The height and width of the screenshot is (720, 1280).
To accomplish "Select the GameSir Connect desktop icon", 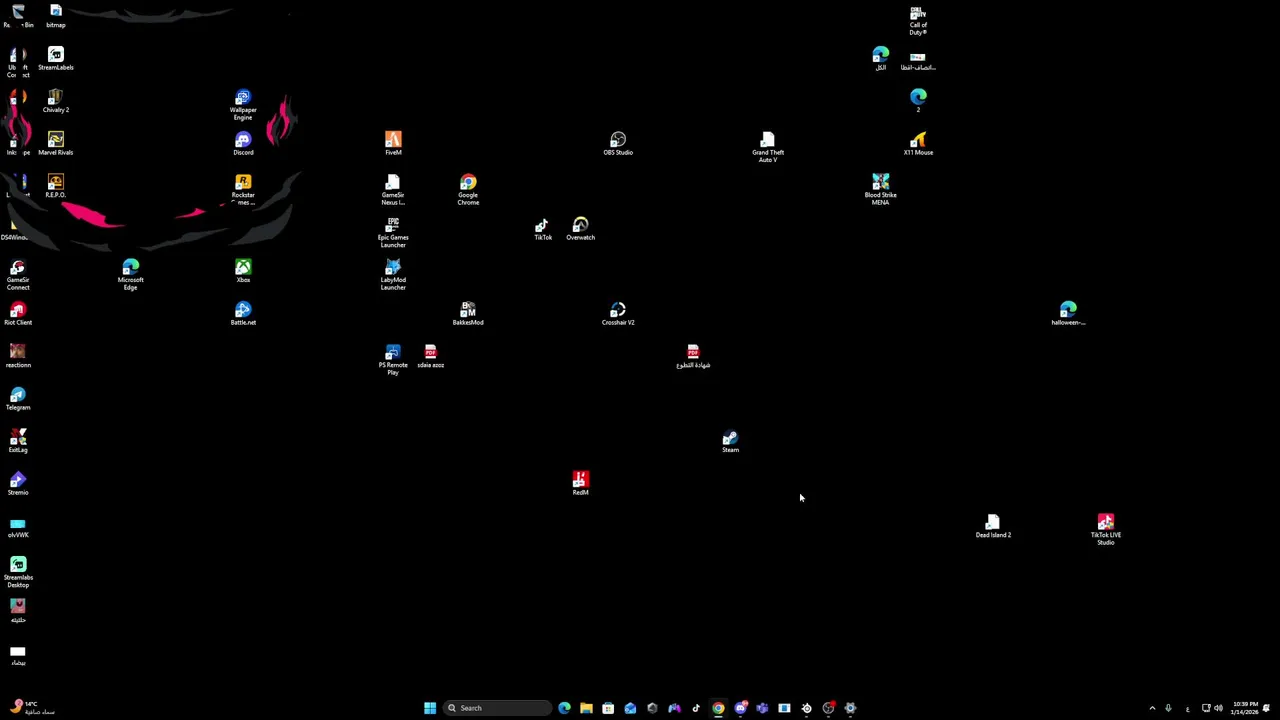I will 18,274.
